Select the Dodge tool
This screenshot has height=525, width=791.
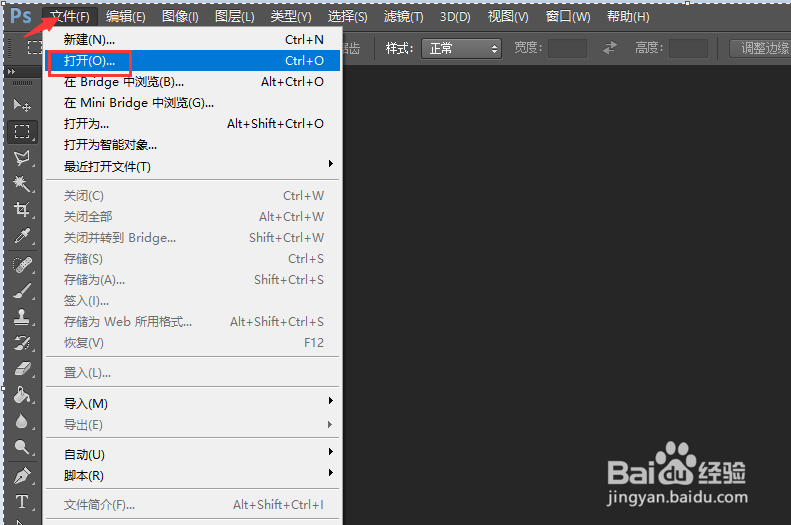[x=22, y=447]
